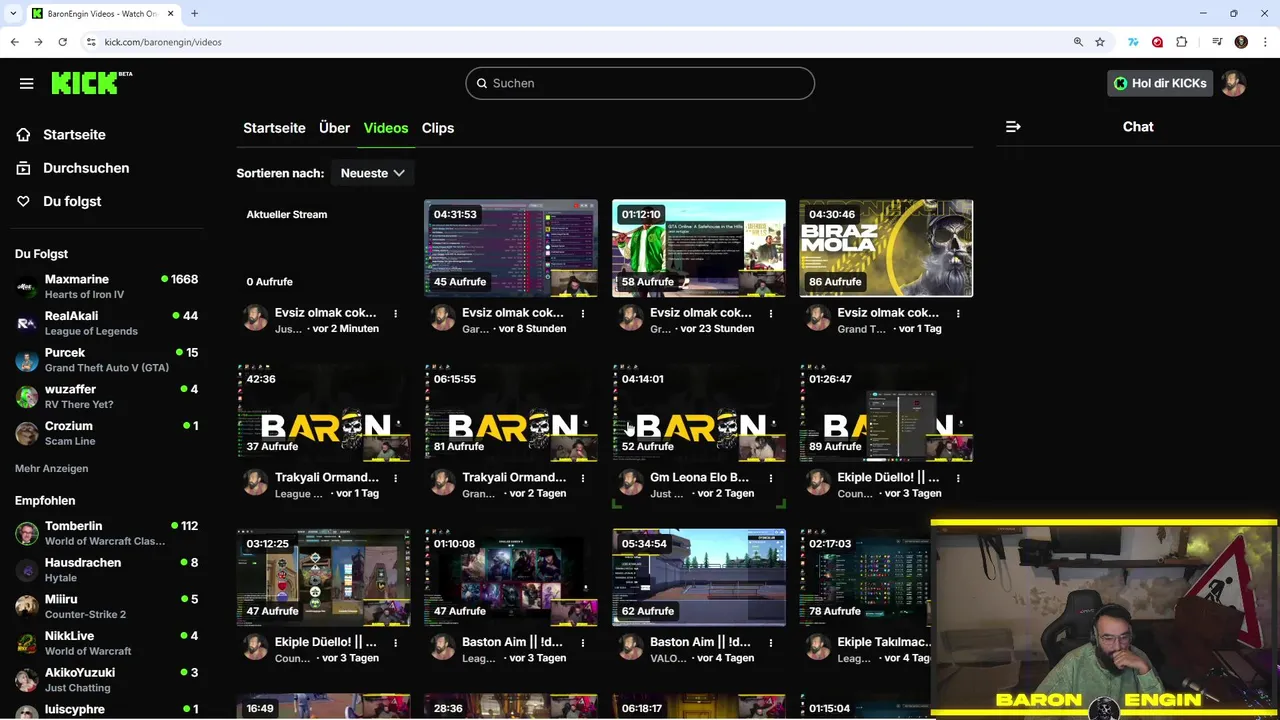Open the video thumbnail with 04:31:53 duration
This screenshot has height=720, width=1280.
click(x=511, y=248)
